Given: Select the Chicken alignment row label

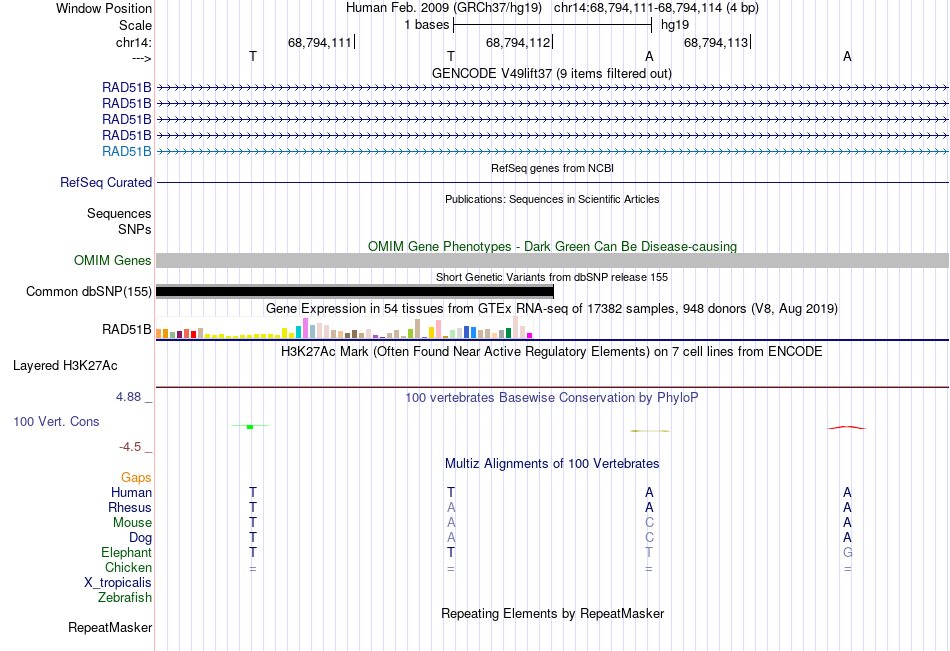Looking at the screenshot, I should pos(128,567).
